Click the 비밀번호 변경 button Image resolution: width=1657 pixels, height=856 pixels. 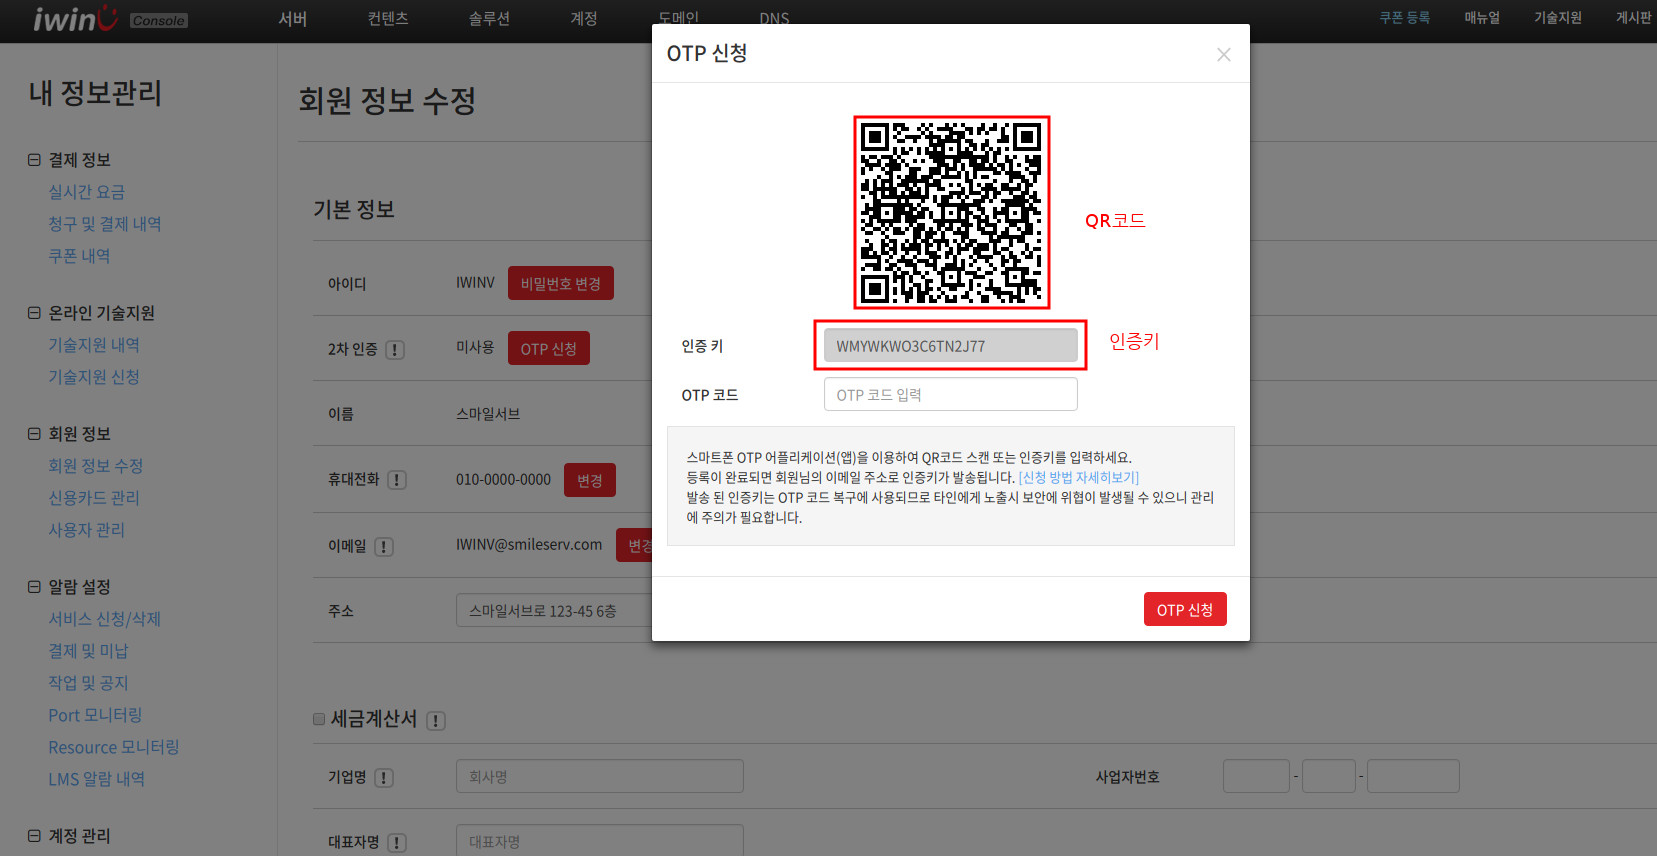tap(561, 283)
